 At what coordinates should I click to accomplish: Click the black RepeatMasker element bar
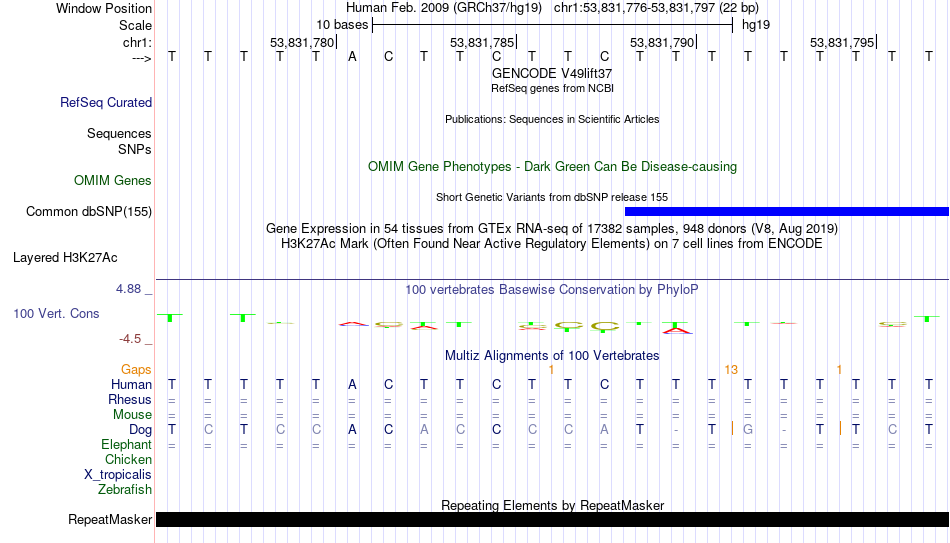pyautogui.click(x=553, y=519)
